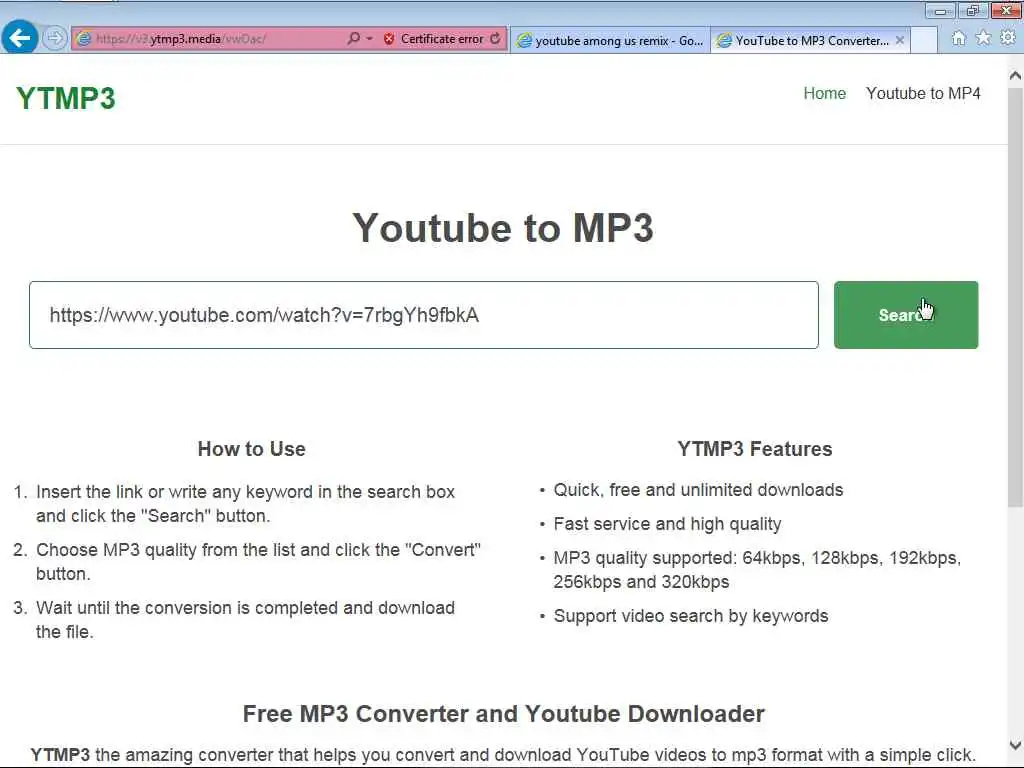Switch to the youtube among us remix tab
The height and width of the screenshot is (768, 1024).
coord(610,40)
